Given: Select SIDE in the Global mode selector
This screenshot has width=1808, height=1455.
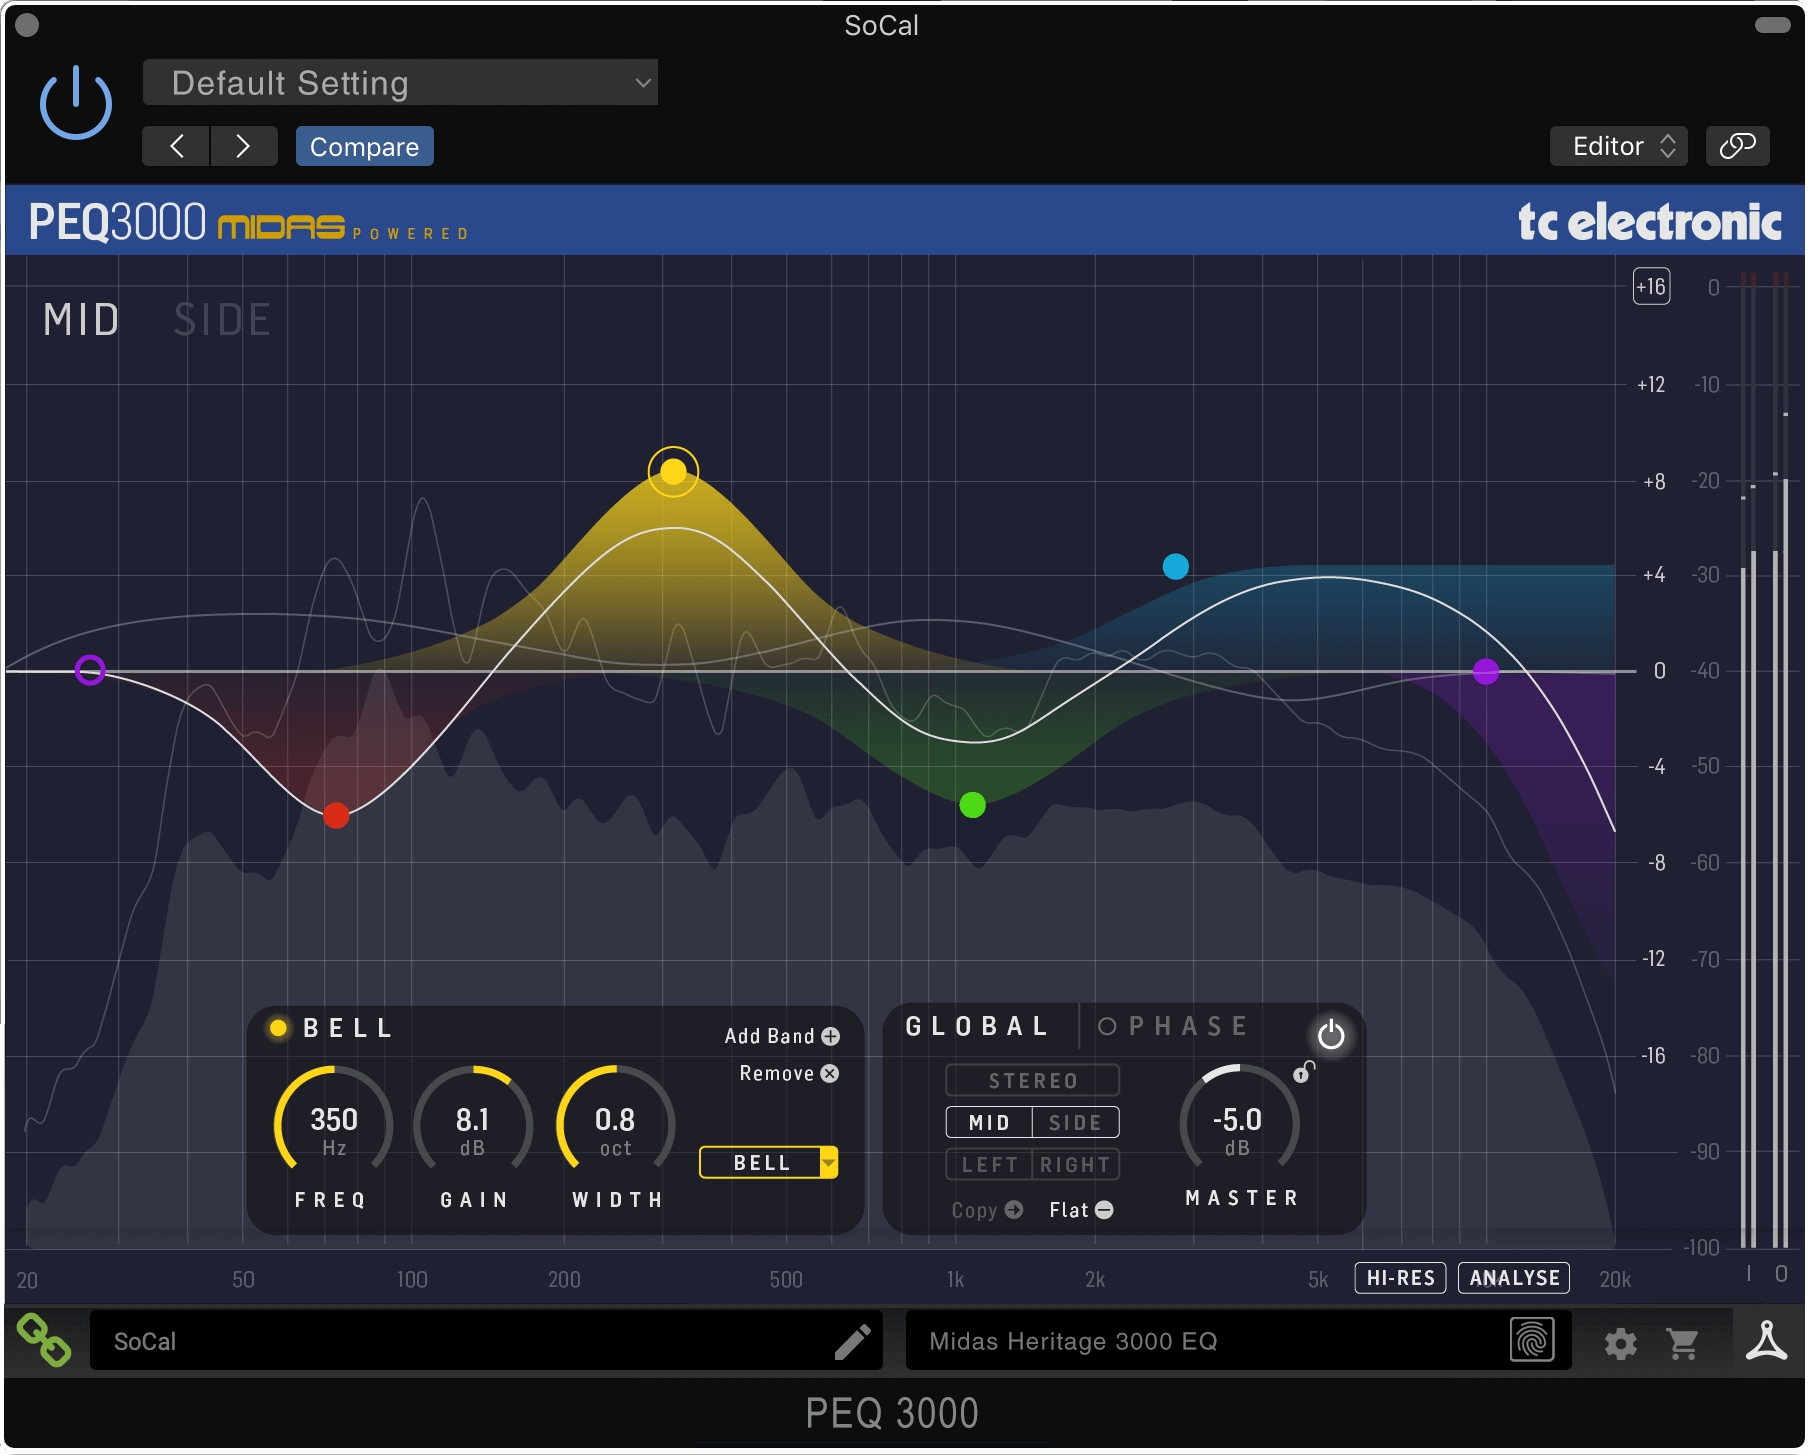Looking at the screenshot, I should pos(1075,1123).
